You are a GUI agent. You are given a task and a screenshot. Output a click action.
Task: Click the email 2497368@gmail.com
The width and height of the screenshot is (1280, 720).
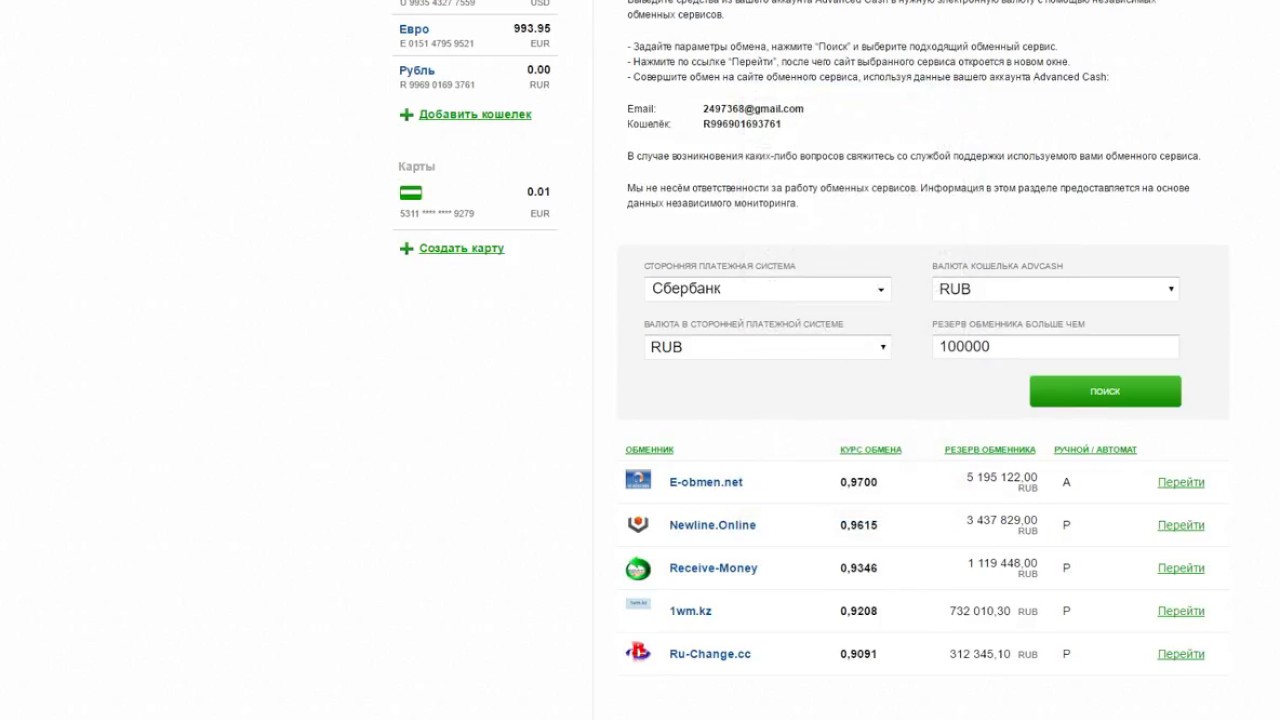(x=753, y=109)
